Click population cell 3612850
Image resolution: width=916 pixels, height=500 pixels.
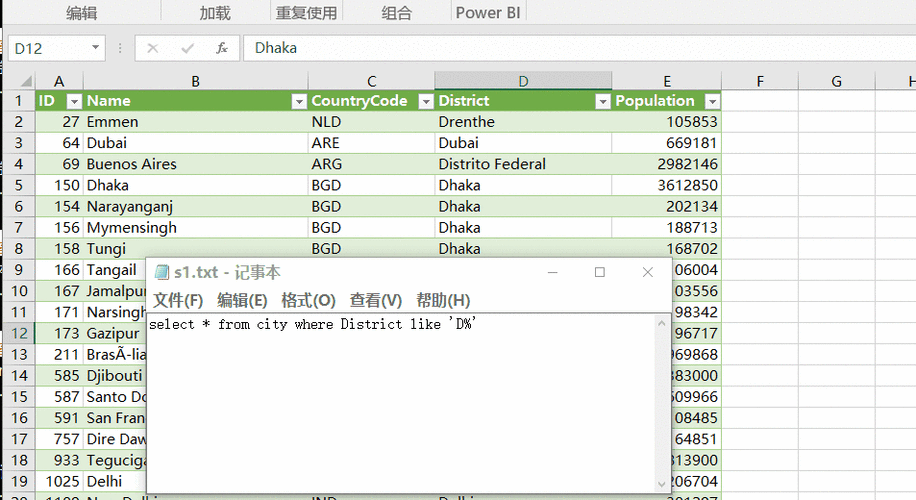point(667,185)
